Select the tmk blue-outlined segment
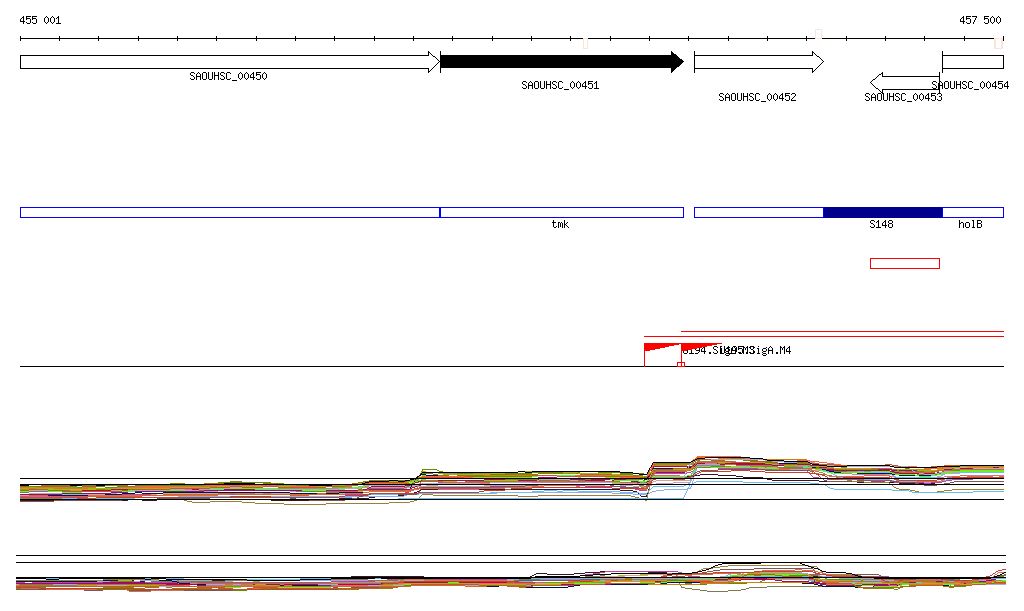The height and width of the screenshot is (611, 1024). [561, 212]
